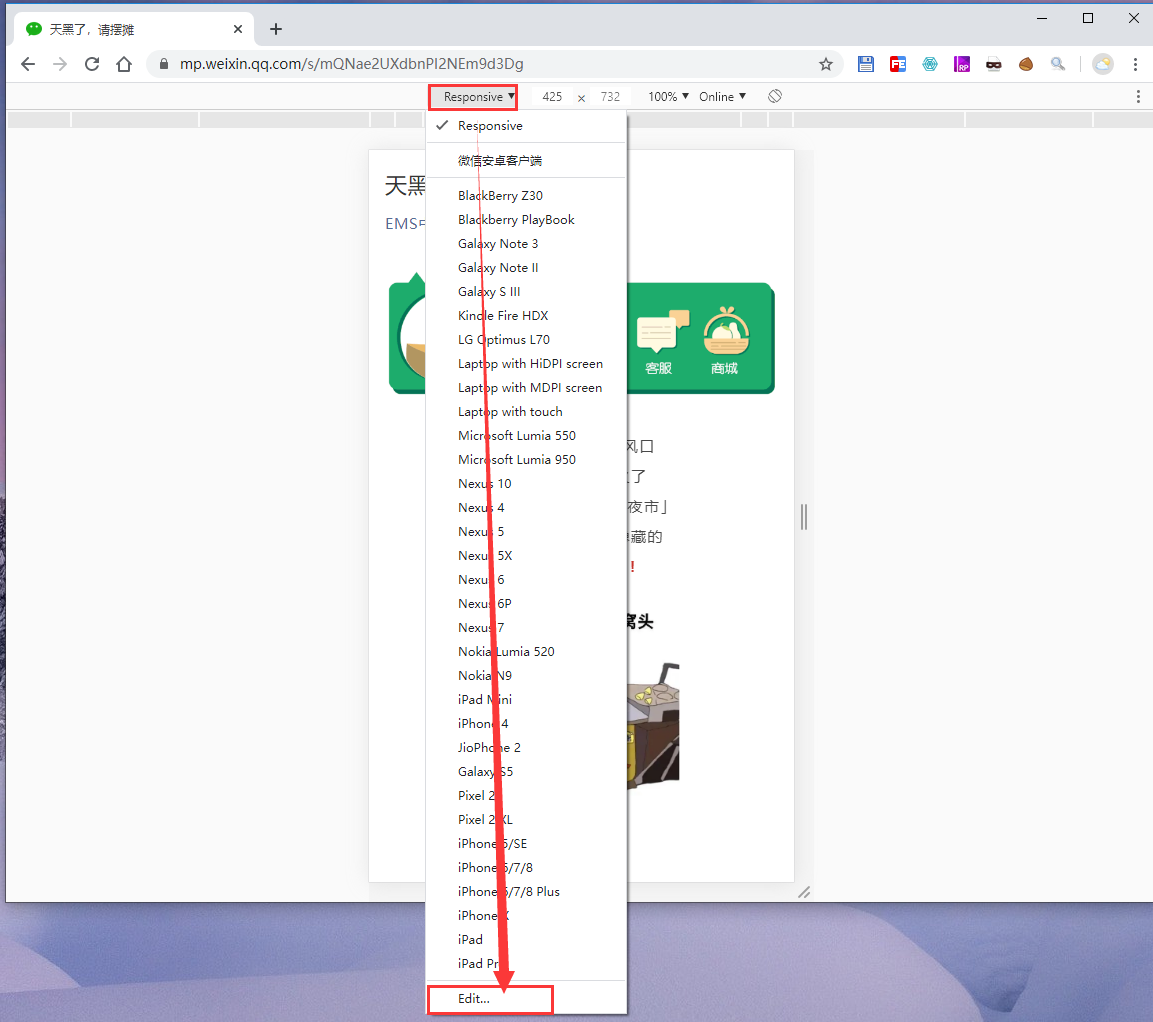Click the 客服 customer service icon

click(x=660, y=342)
